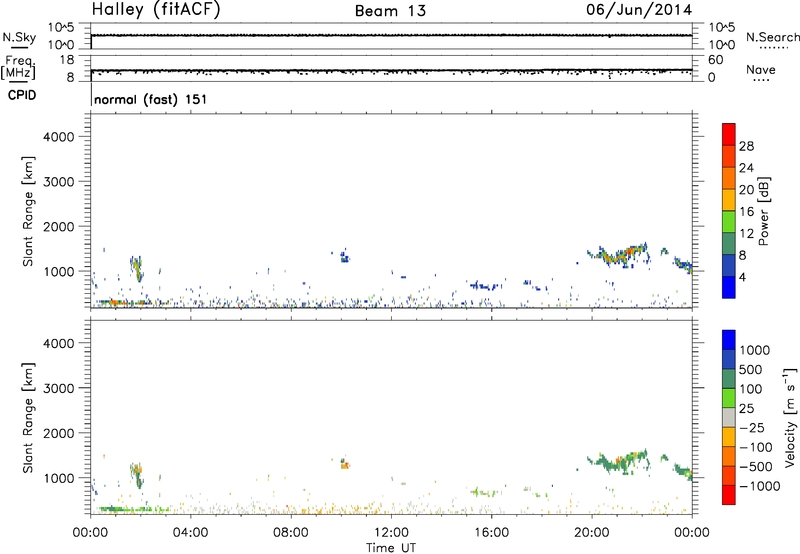Click the "28" label on Power colorbar
Screen dimensions: 800x554
(746, 146)
